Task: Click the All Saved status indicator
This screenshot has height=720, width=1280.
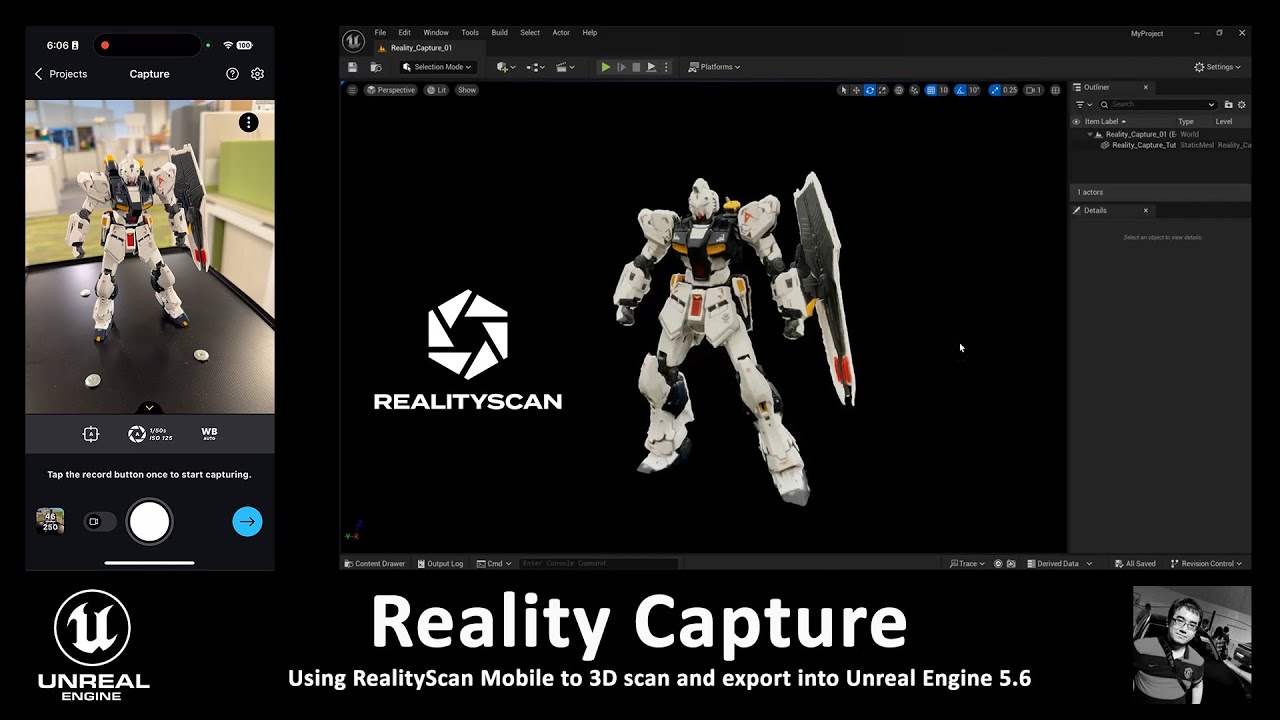Action: (1135, 563)
